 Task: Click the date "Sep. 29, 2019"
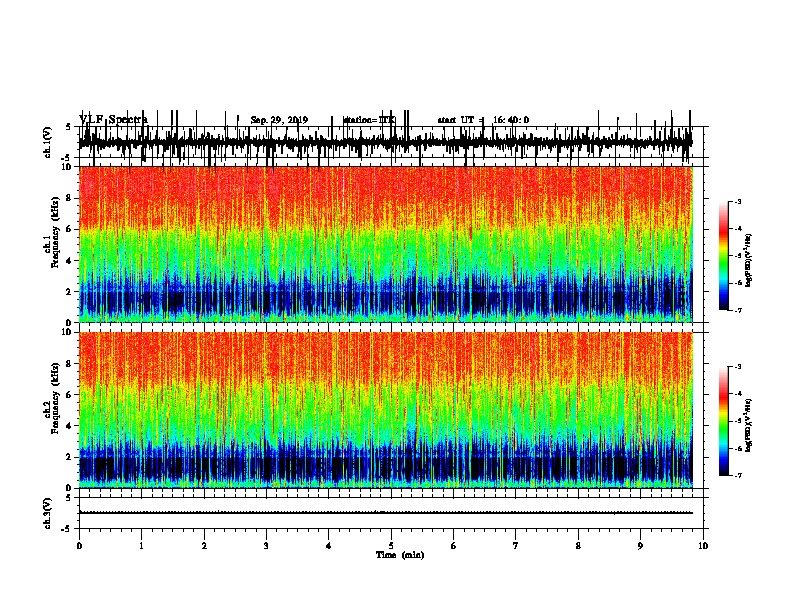pyautogui.click(x=279, y=120)
